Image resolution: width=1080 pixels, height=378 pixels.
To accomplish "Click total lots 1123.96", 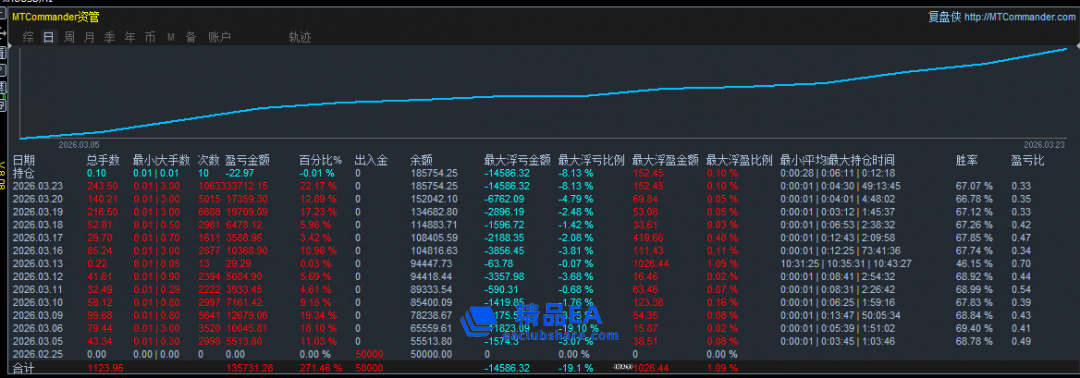I will (104, 368).
